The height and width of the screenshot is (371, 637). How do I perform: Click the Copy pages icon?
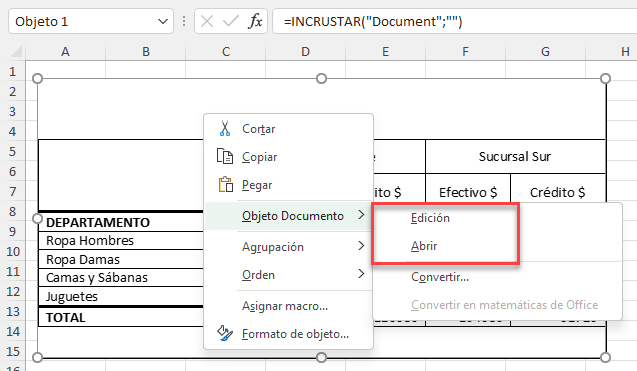click(x=225, y=156)
